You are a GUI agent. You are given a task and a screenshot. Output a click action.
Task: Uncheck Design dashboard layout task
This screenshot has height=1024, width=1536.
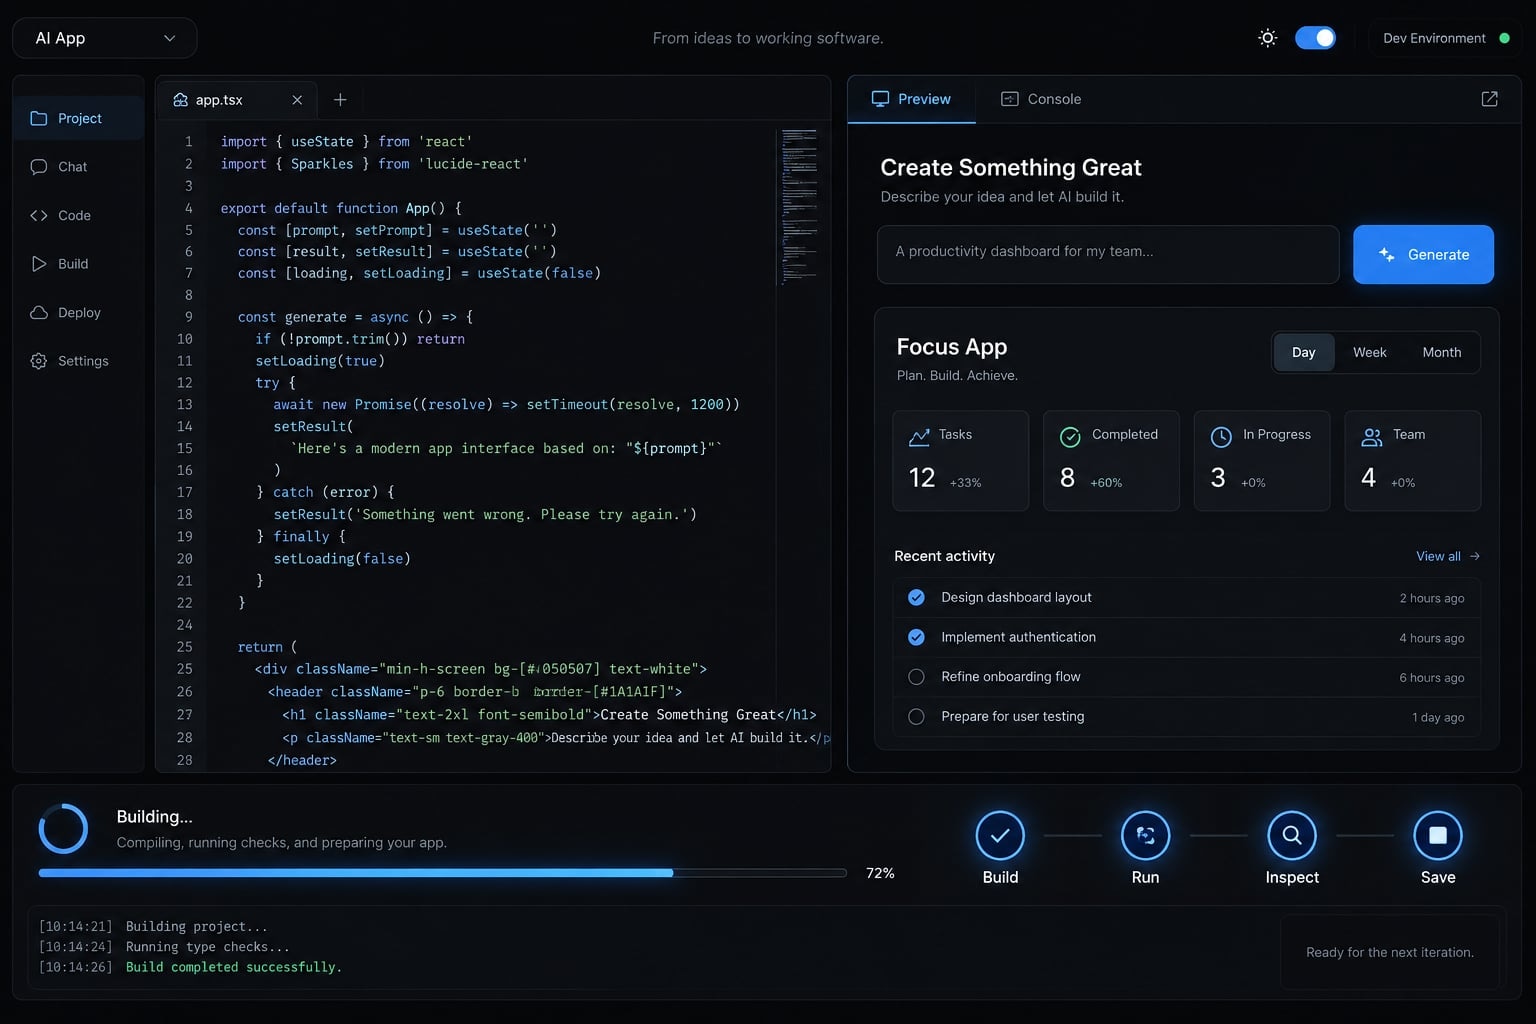916,597
